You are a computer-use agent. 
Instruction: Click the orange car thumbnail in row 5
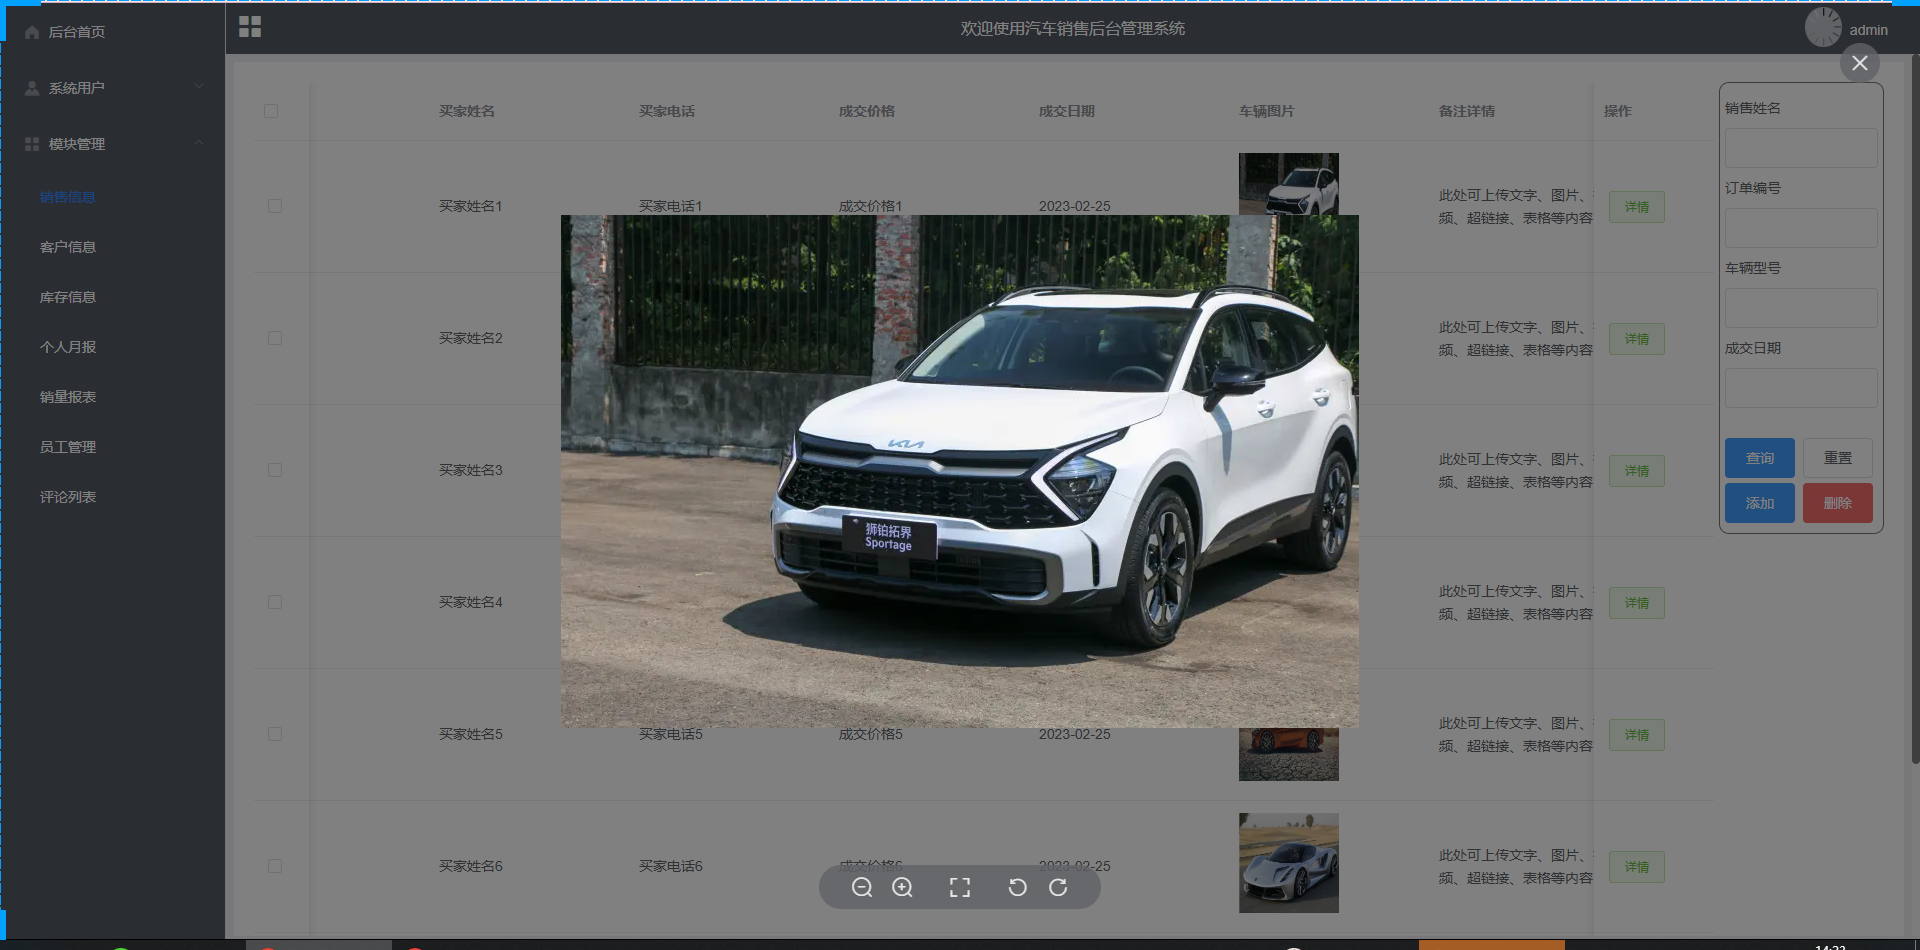point(1289,754)
